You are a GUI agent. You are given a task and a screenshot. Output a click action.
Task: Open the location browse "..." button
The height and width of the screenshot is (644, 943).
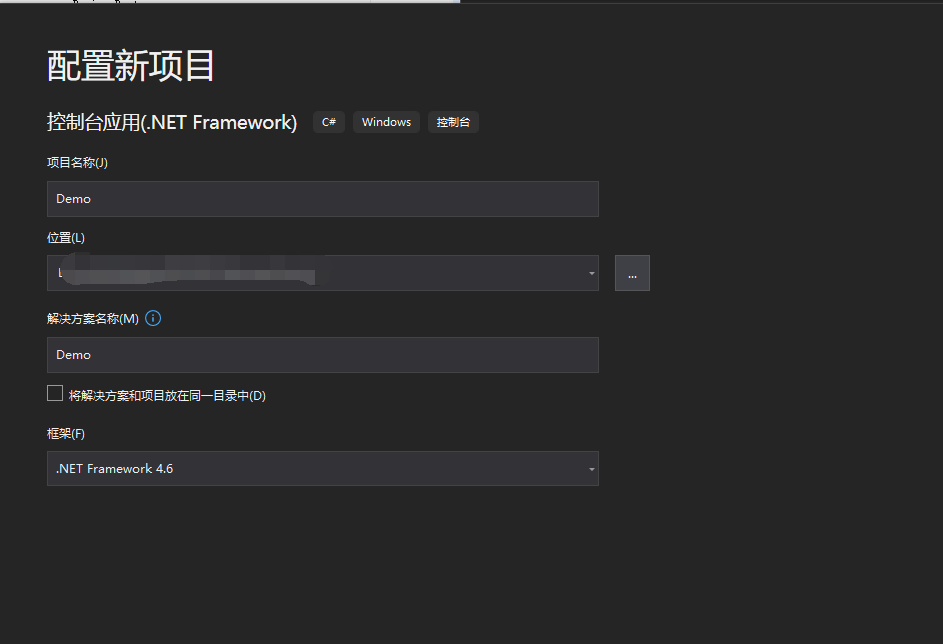[x=632, y=273]
